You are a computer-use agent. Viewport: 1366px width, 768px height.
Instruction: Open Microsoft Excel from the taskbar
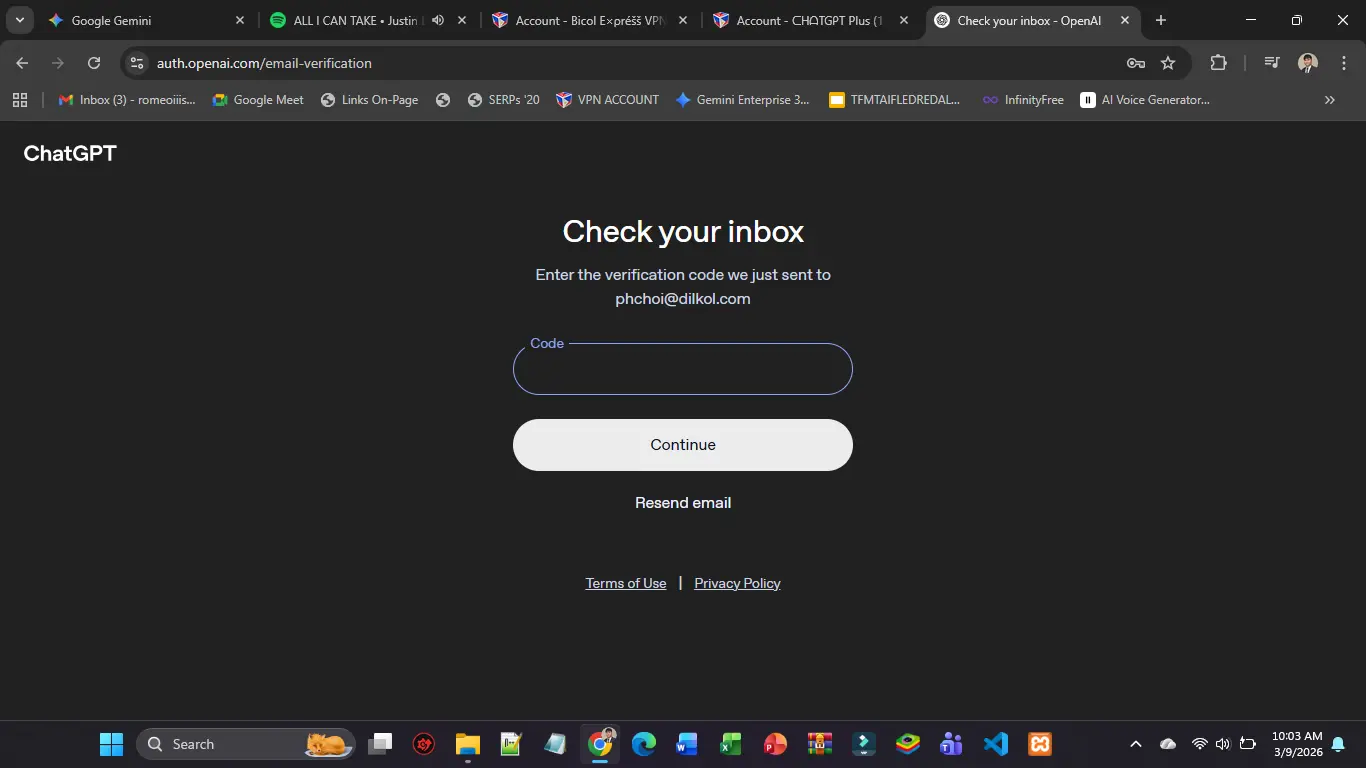pos(731,744)
